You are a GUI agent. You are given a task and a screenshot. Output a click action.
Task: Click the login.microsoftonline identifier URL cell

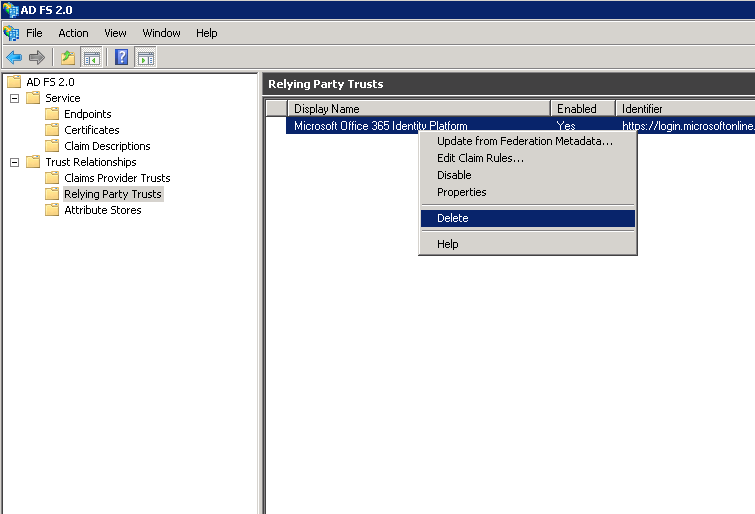(x=688, y=125)
